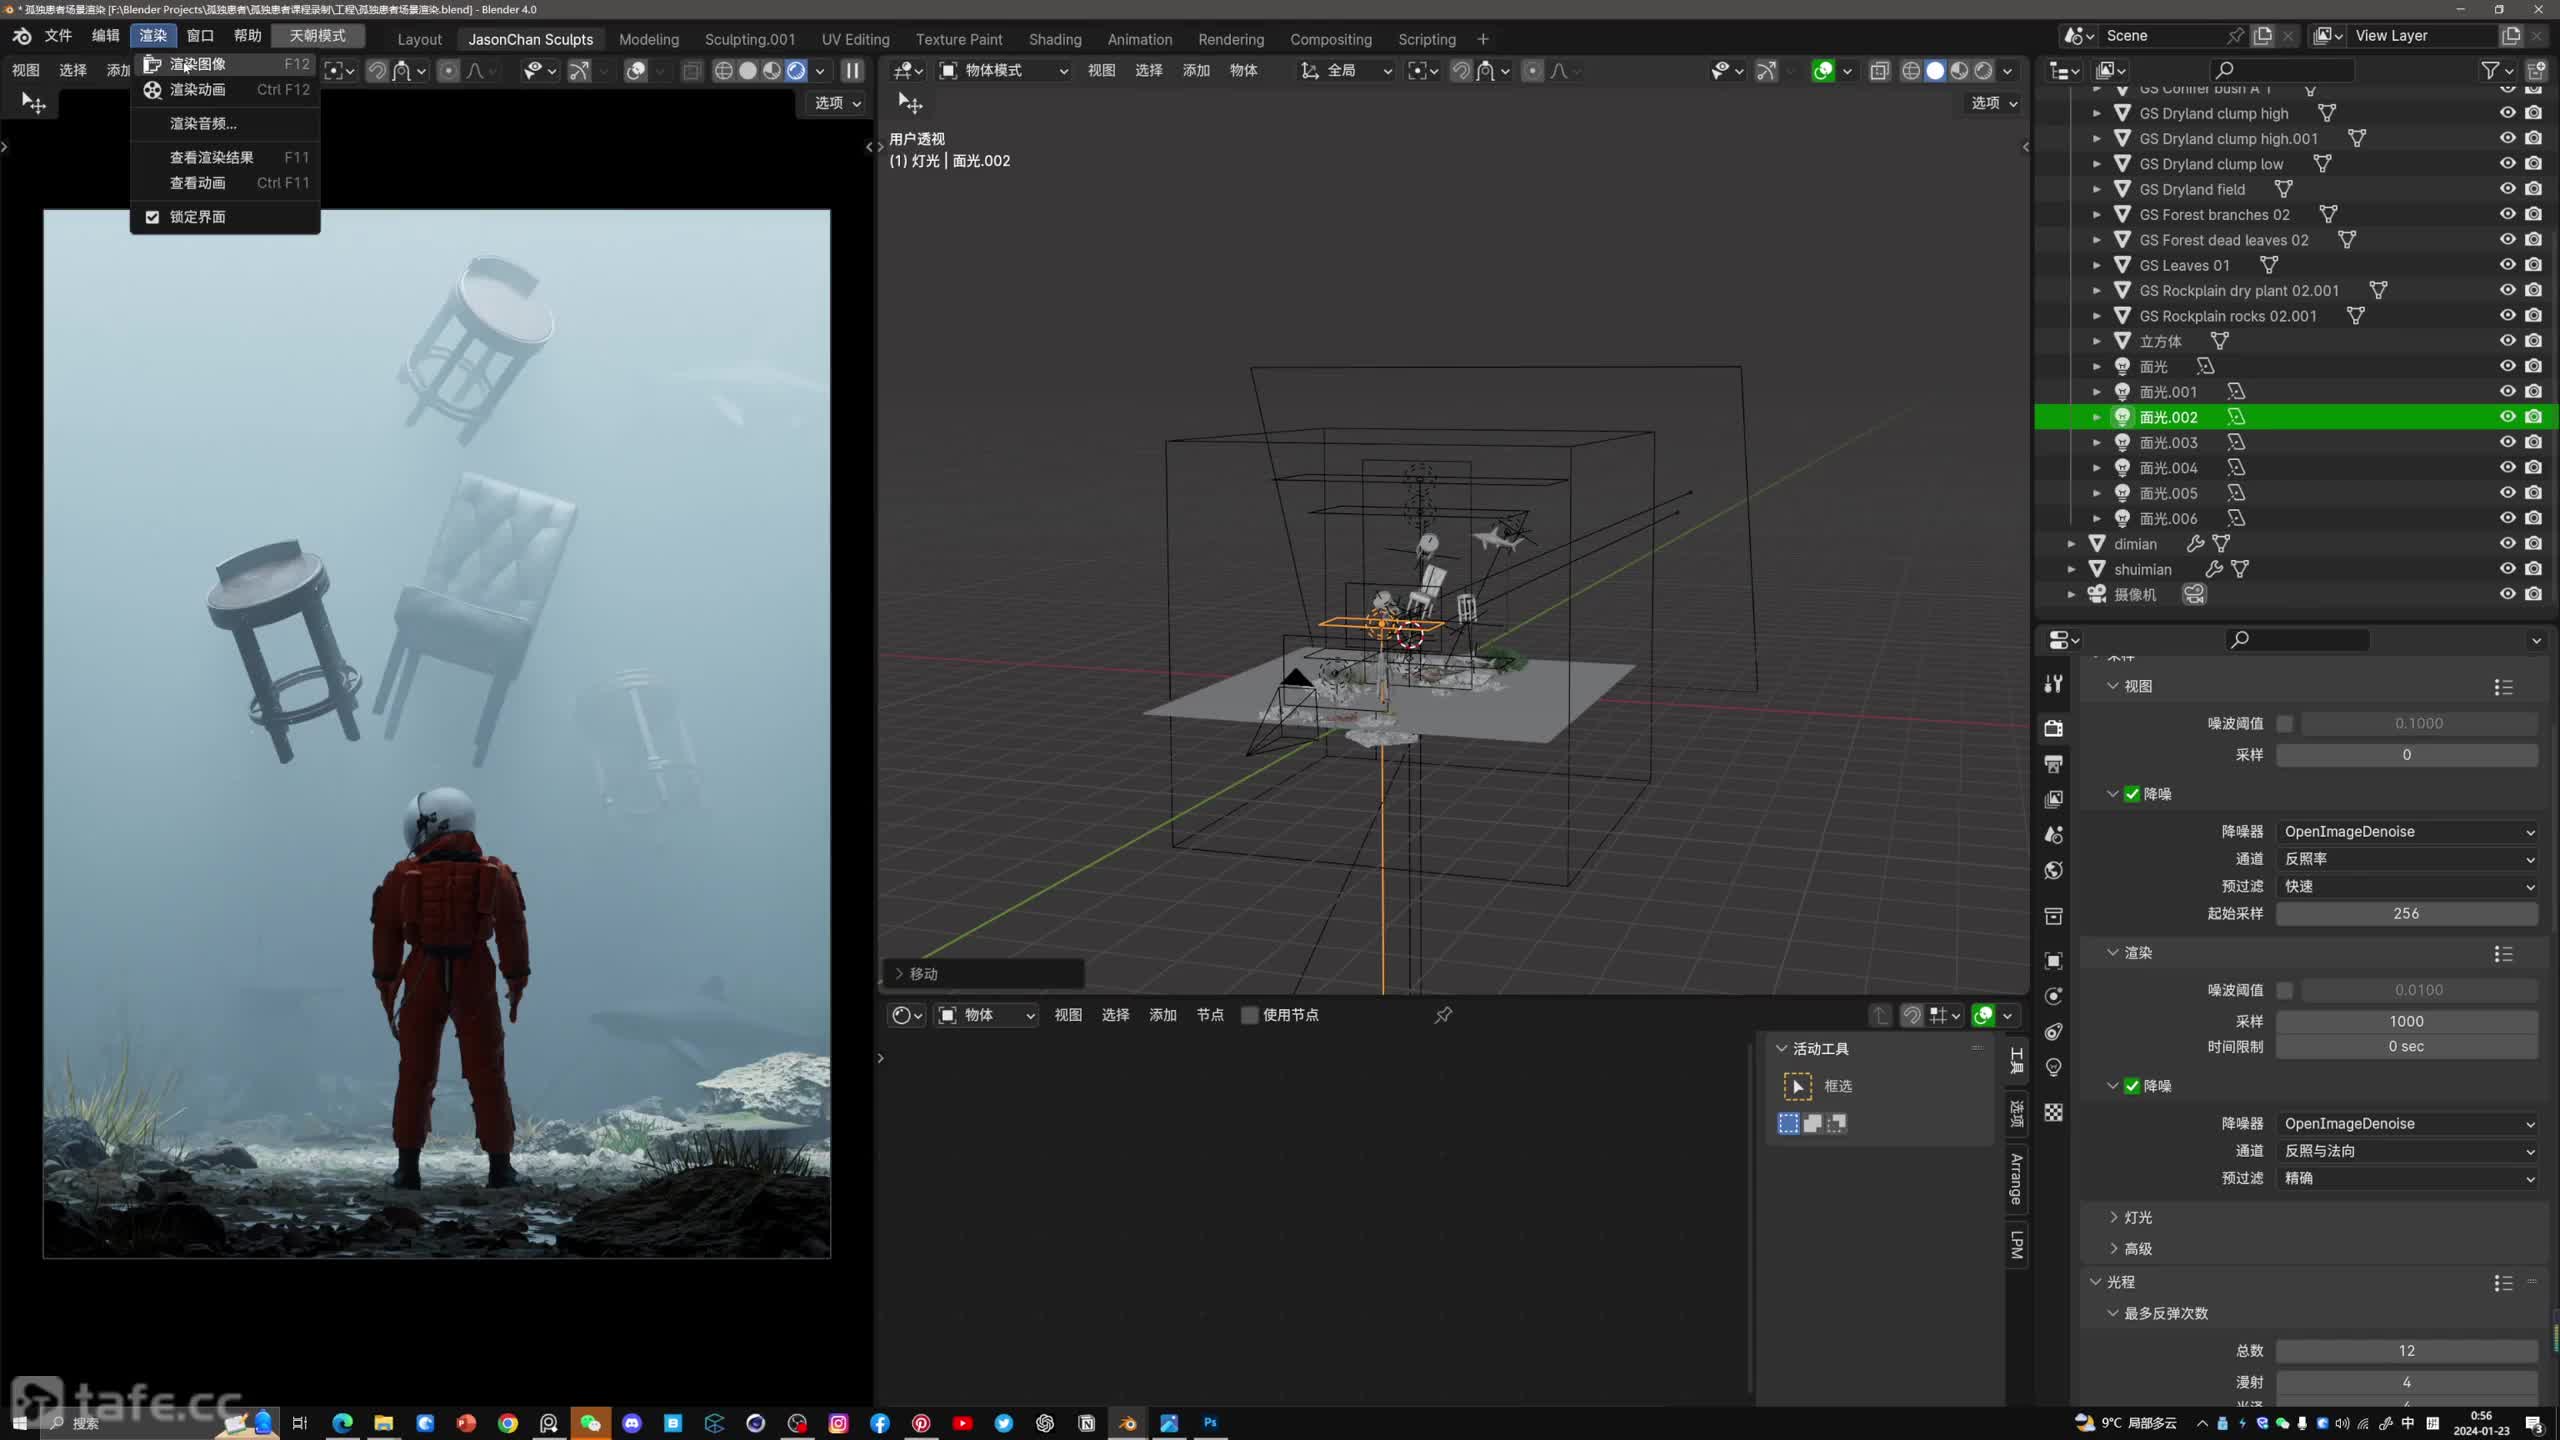The width and height of the screenshot is (2560, 1440).
Task: Toggle snapping magnet in right viewport
Action: [1460, 71]
